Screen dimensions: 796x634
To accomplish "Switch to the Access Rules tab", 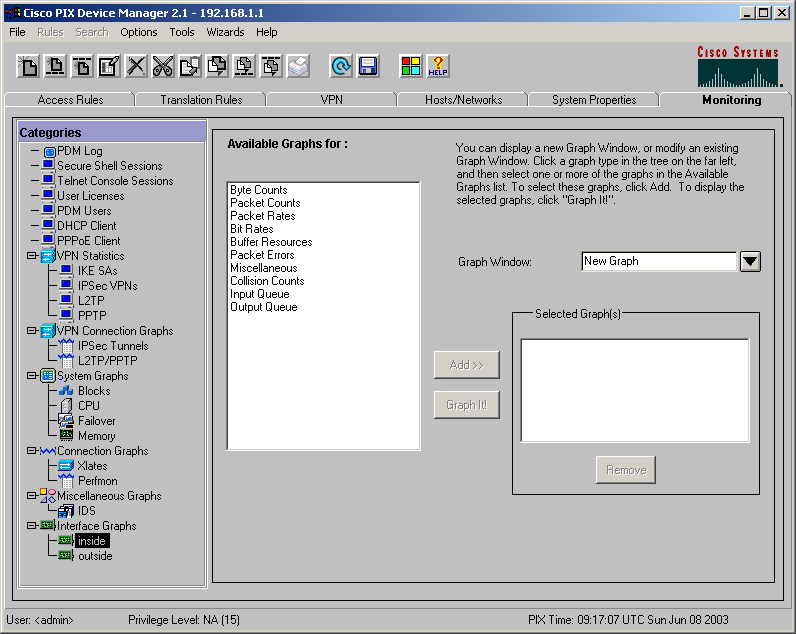I will click(70, 100).
